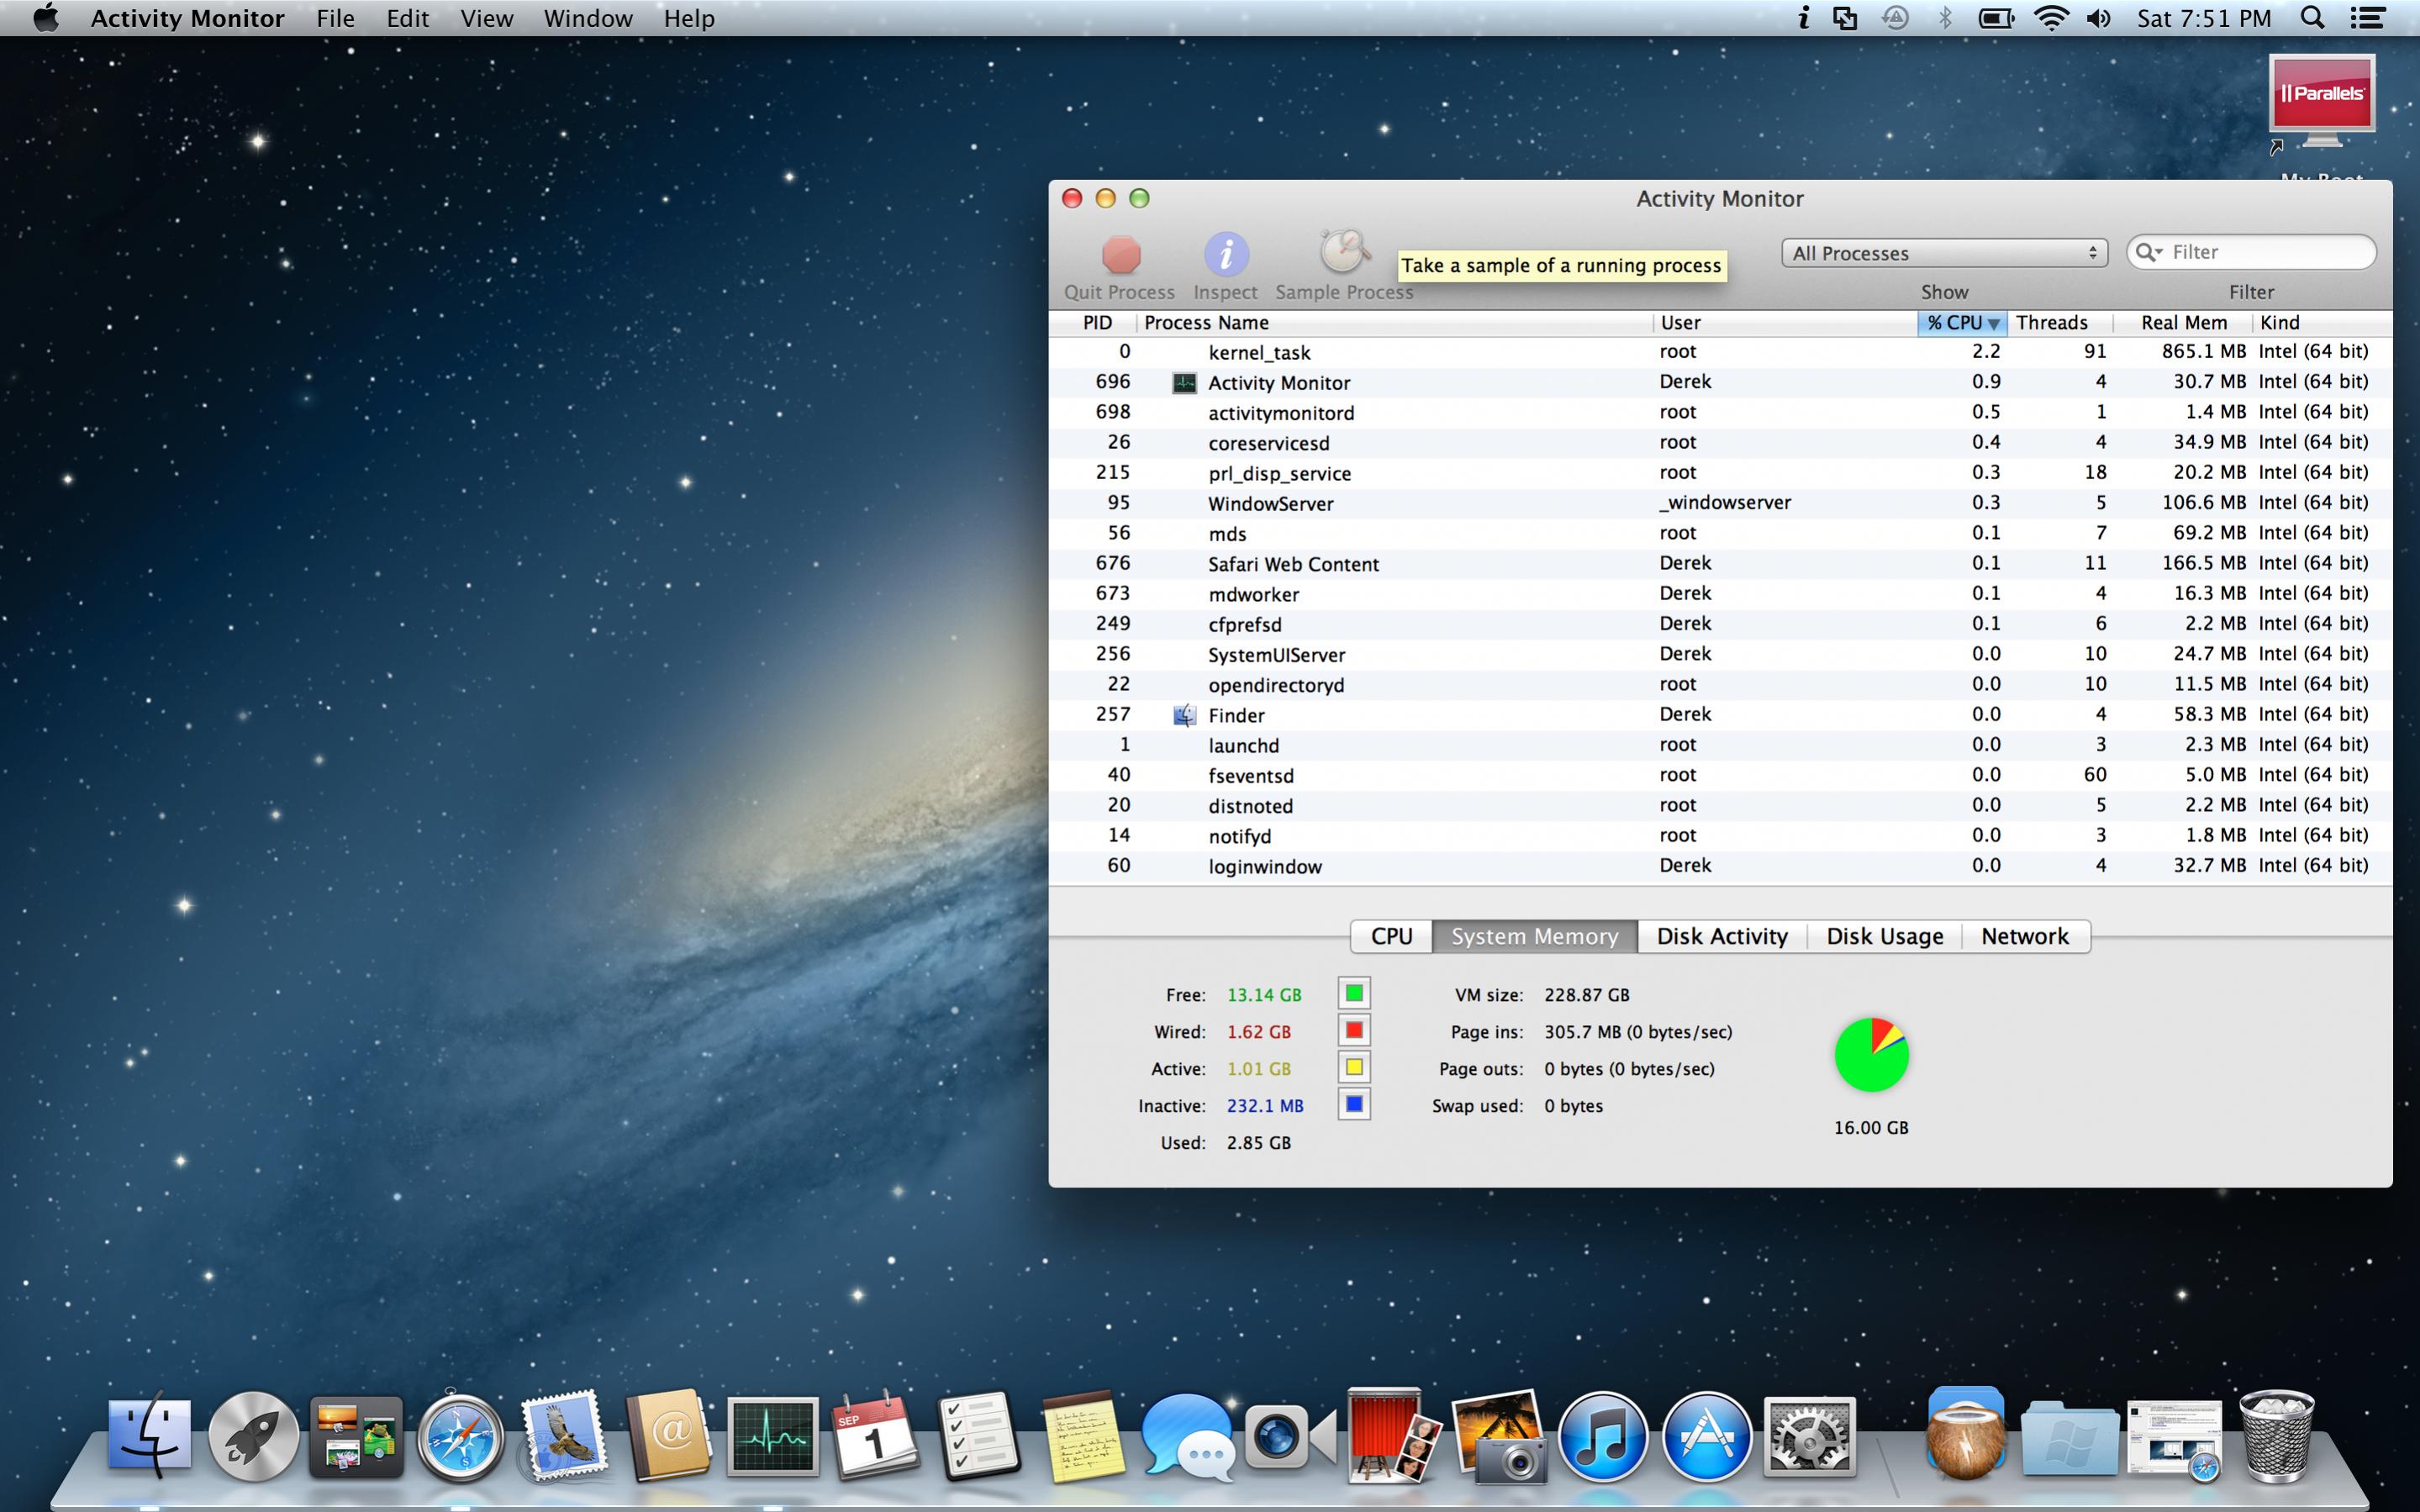Open System Preferences from the Dock
This screenshot has width=2420, height=1512.
click(1810, 1437)
